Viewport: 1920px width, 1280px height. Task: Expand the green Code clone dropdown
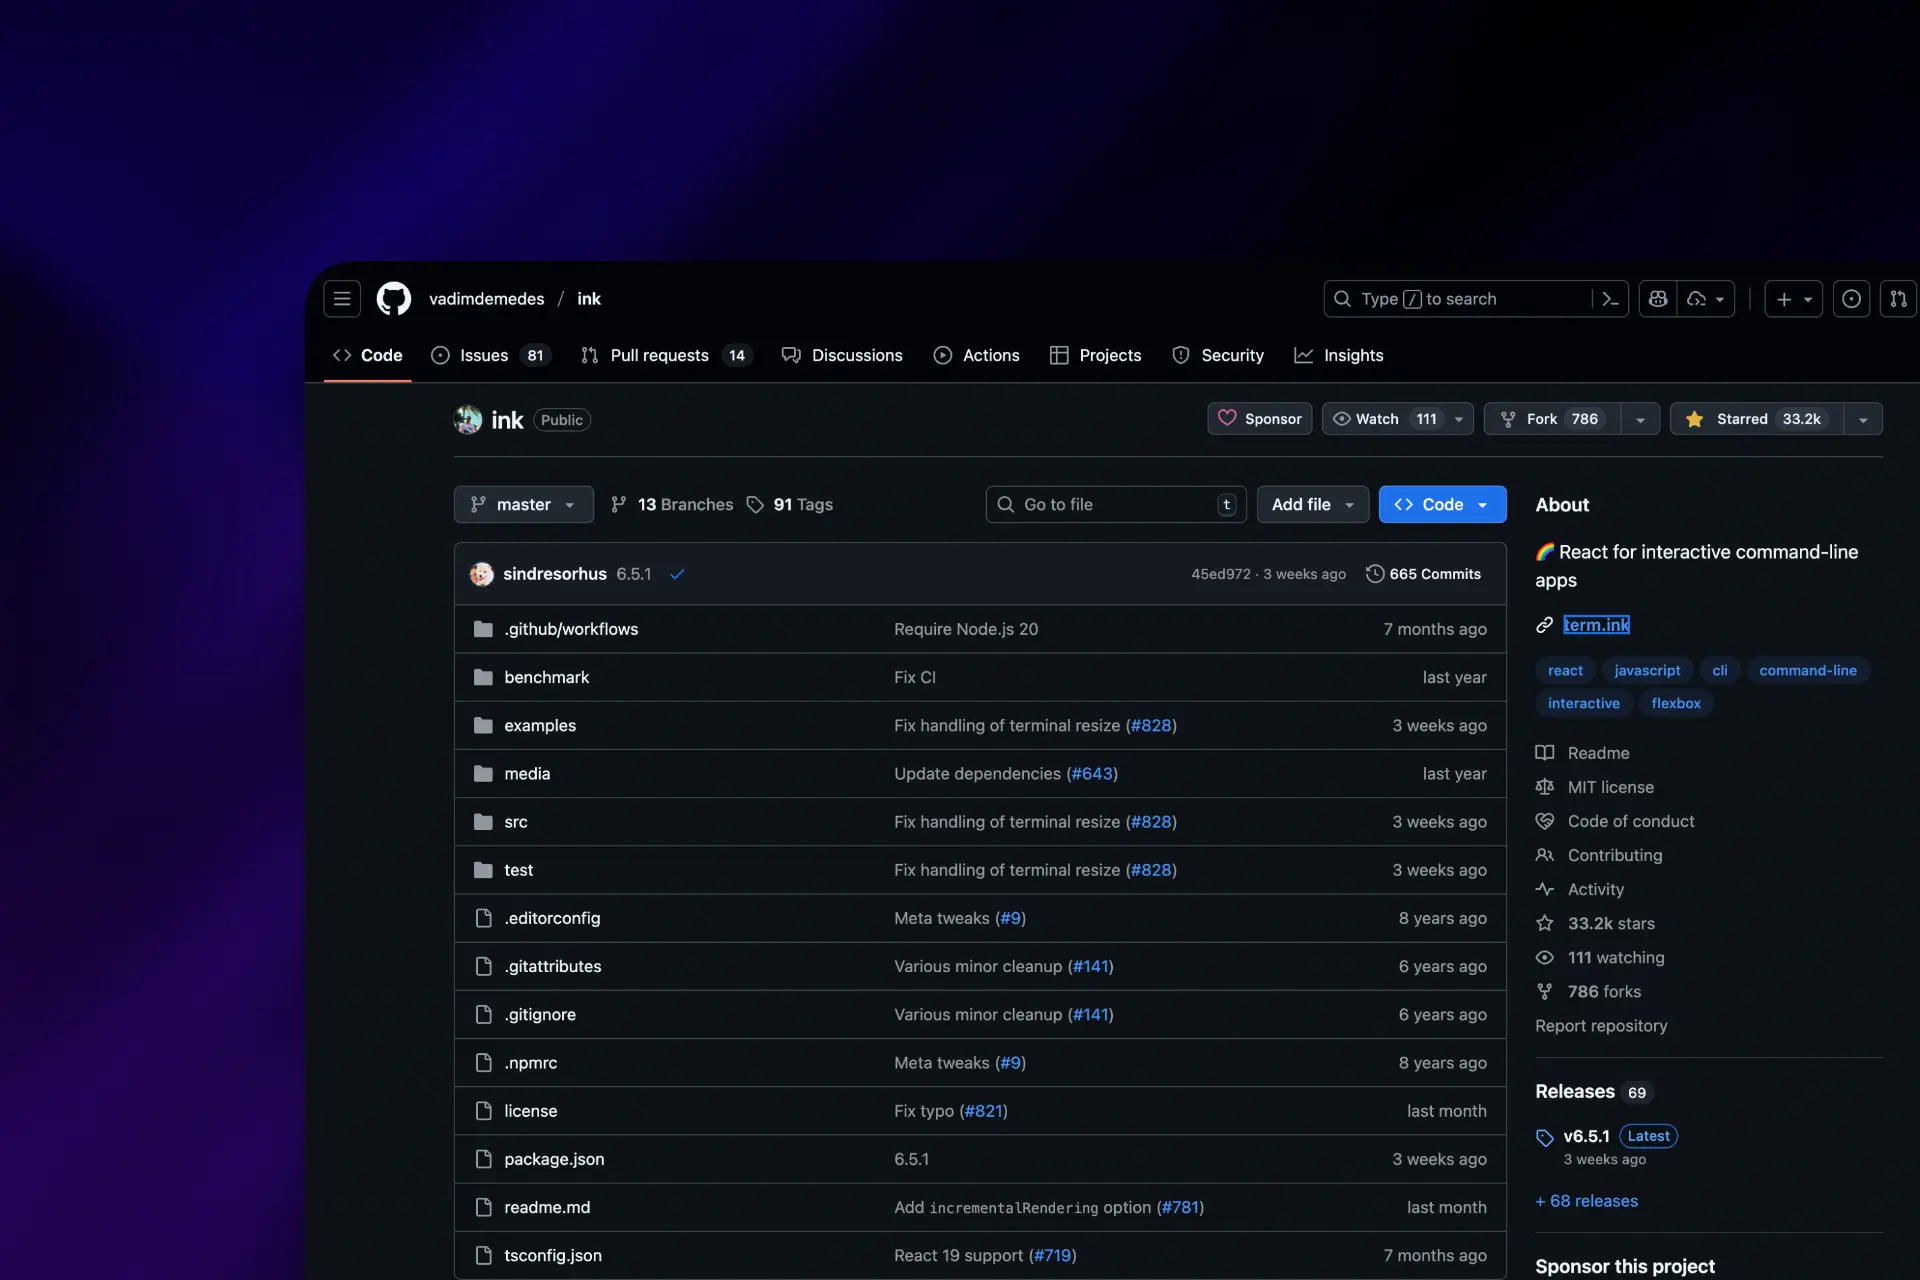point(1442,505)
